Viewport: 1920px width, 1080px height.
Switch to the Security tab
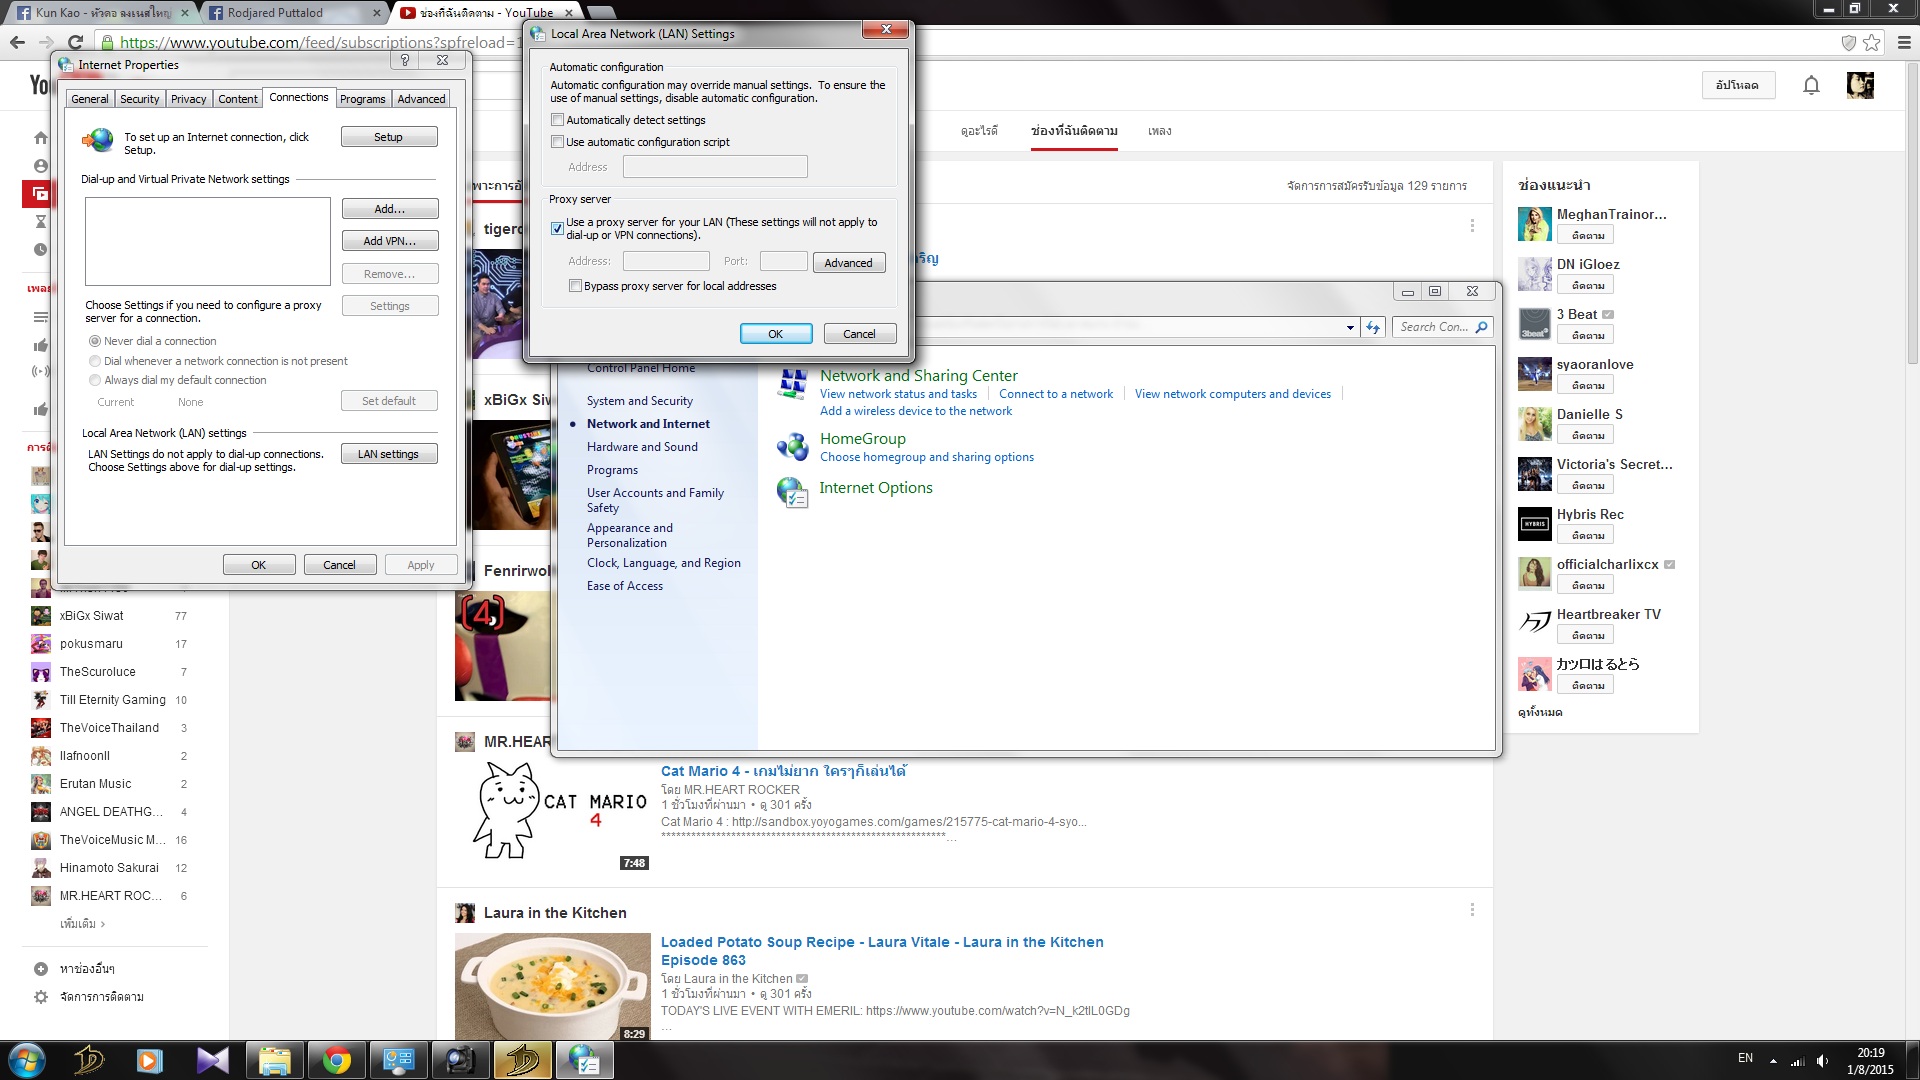coord(139,99)
